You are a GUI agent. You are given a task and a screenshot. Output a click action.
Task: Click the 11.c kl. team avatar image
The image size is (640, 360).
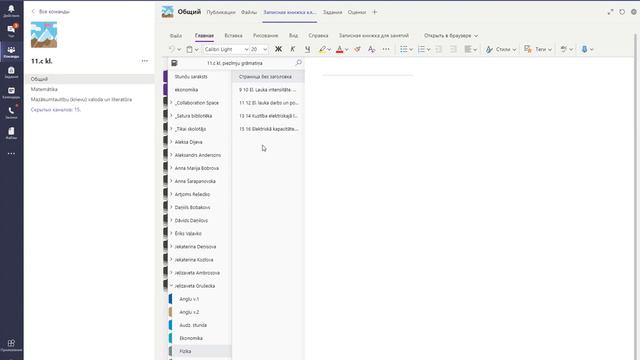click(44, 35)
